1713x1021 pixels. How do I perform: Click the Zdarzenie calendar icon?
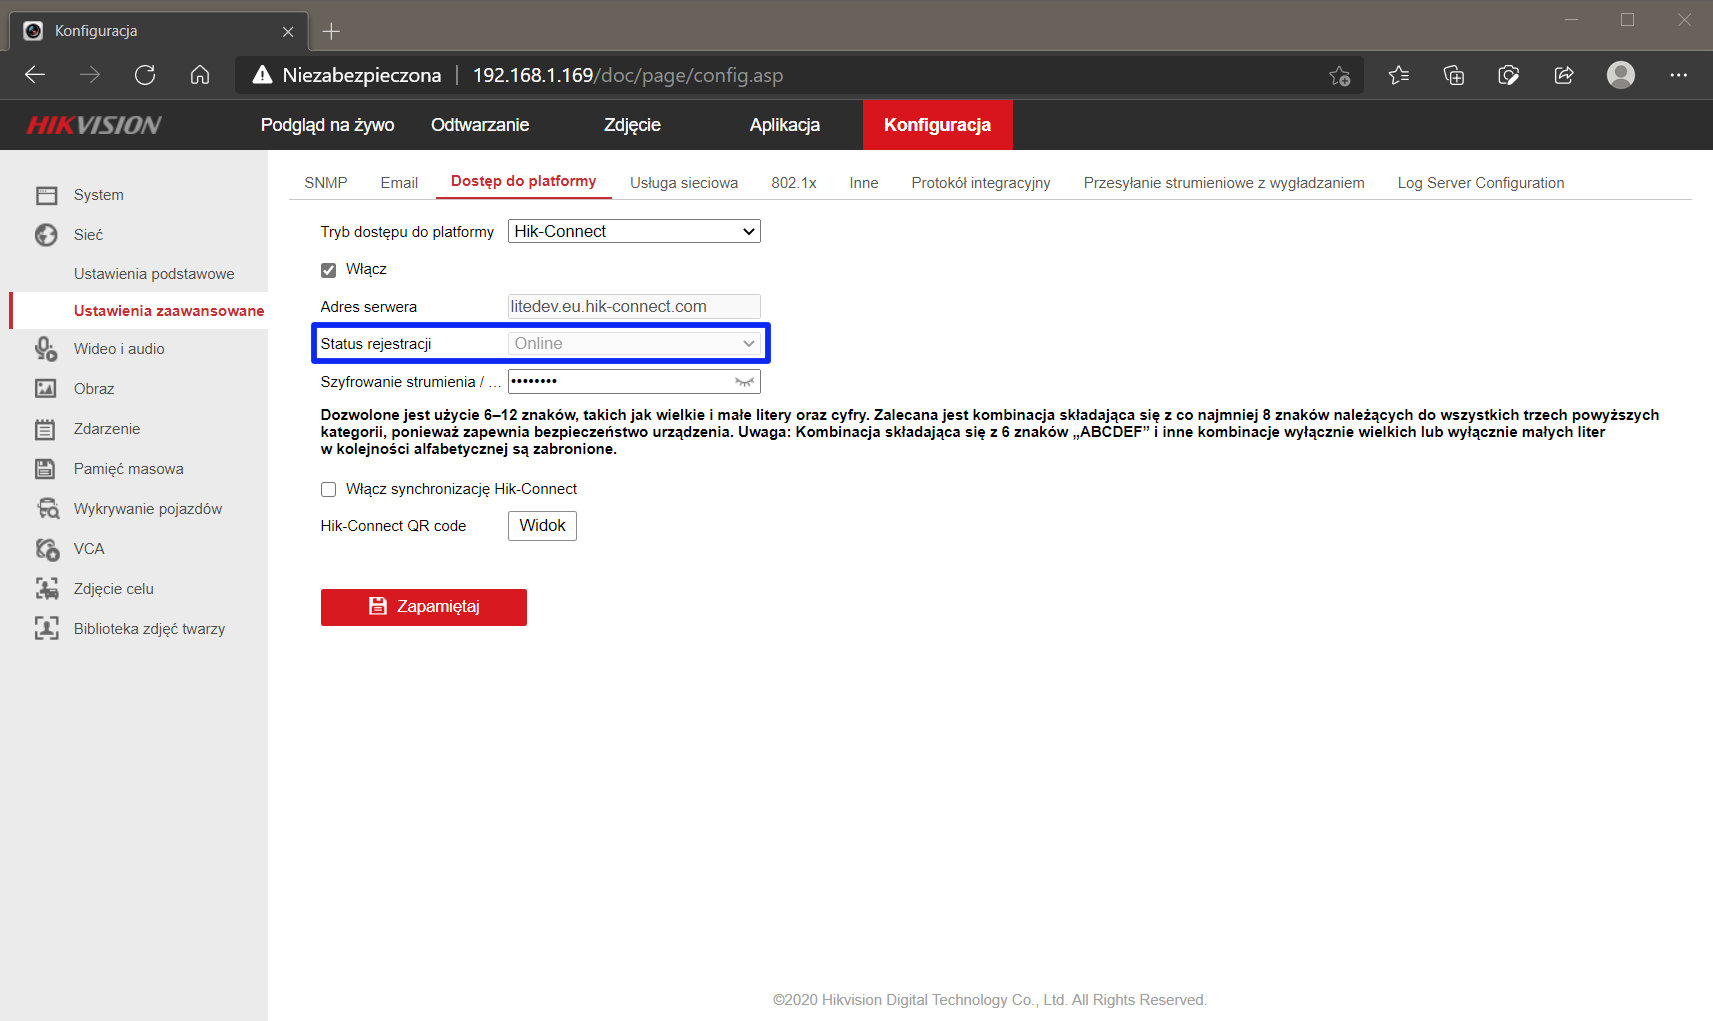[x=46, y=429]
